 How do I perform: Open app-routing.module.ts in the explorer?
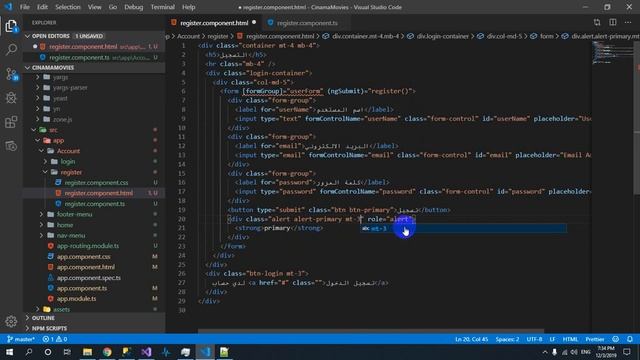(x=88, y=246)
